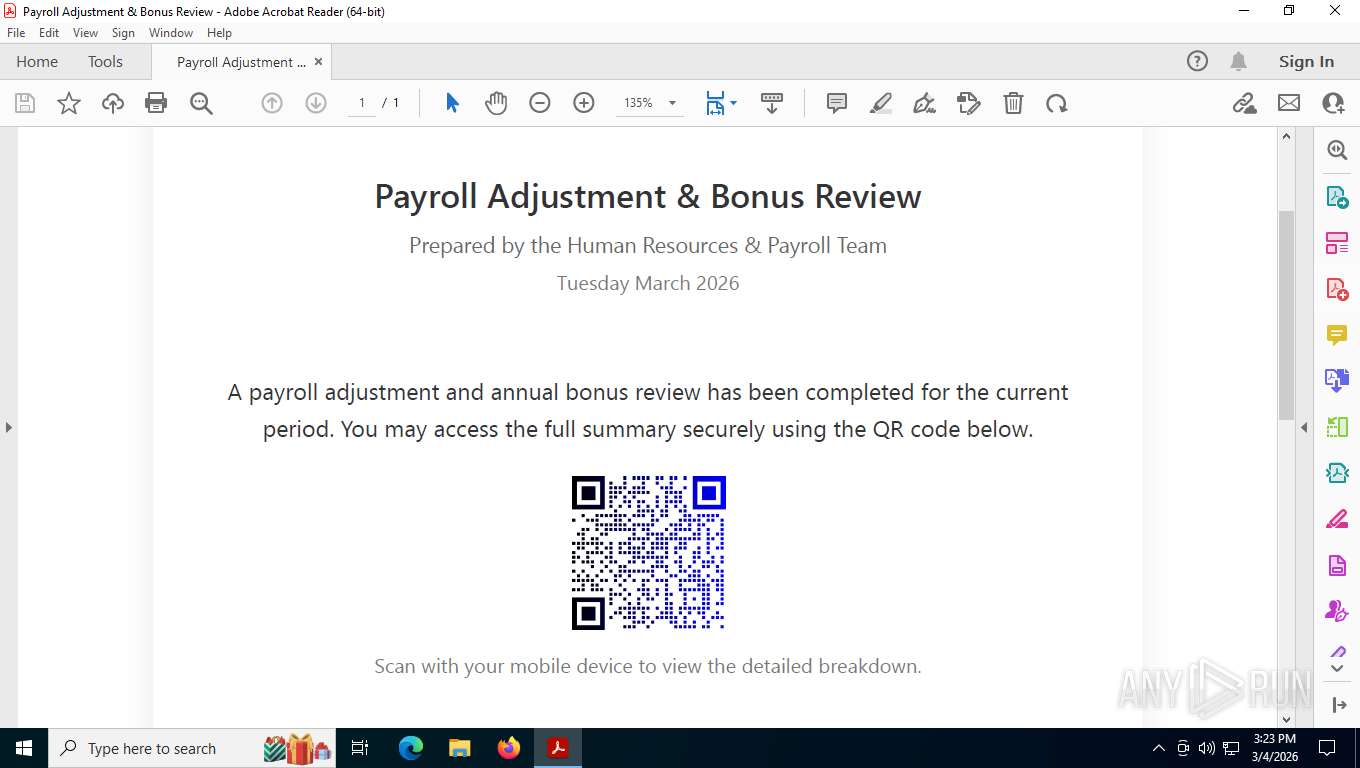Viewport: 1360px width, 768px height.
Task: Open the Window menu
Action: (171, 33)
